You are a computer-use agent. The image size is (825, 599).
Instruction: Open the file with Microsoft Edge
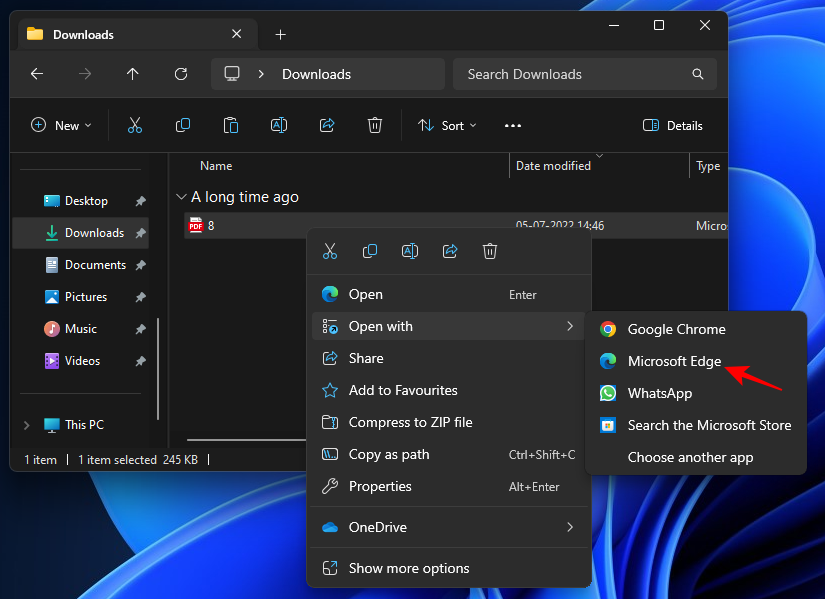tap(674, 361)
